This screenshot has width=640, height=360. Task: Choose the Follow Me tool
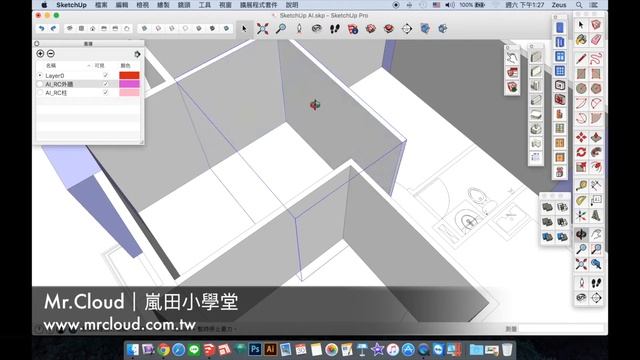[596, 152]
